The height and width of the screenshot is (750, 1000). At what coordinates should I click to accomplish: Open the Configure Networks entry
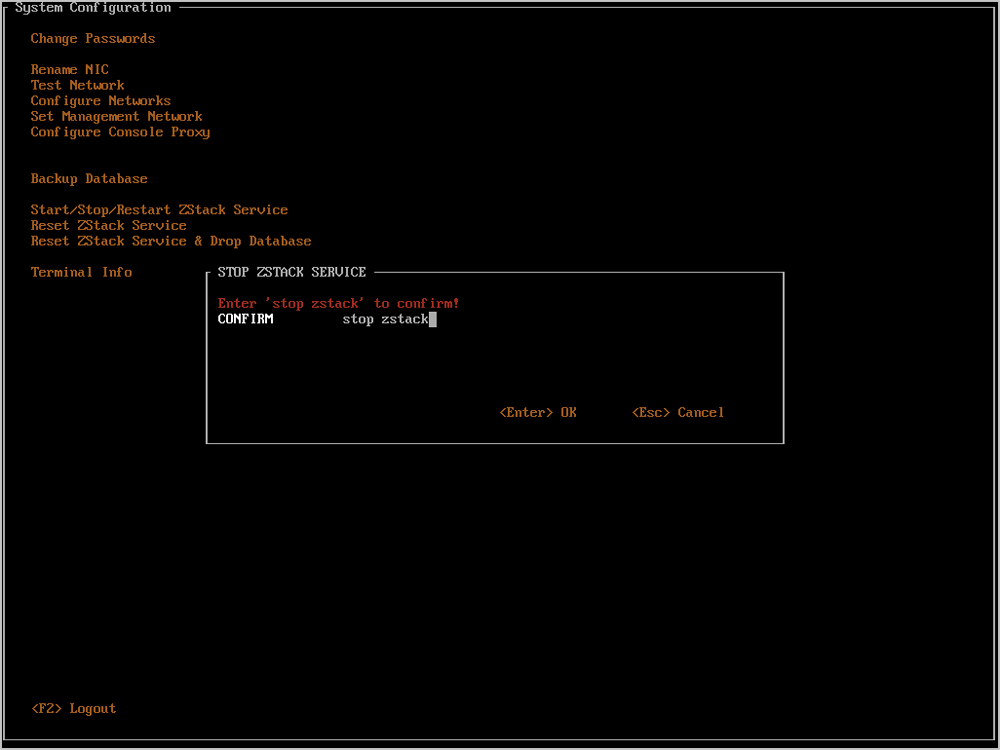click(x=101, y=101)
